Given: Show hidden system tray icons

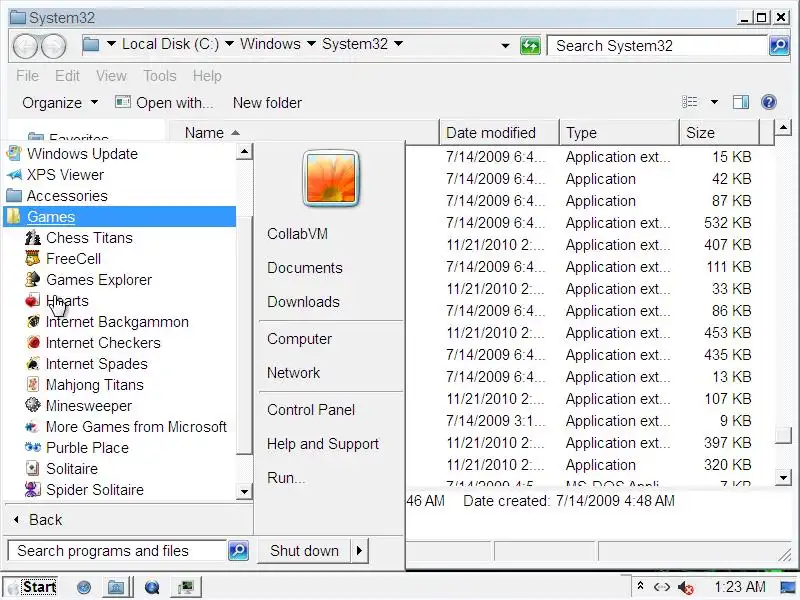Looking at the screenshot, I should pos(640,587).
